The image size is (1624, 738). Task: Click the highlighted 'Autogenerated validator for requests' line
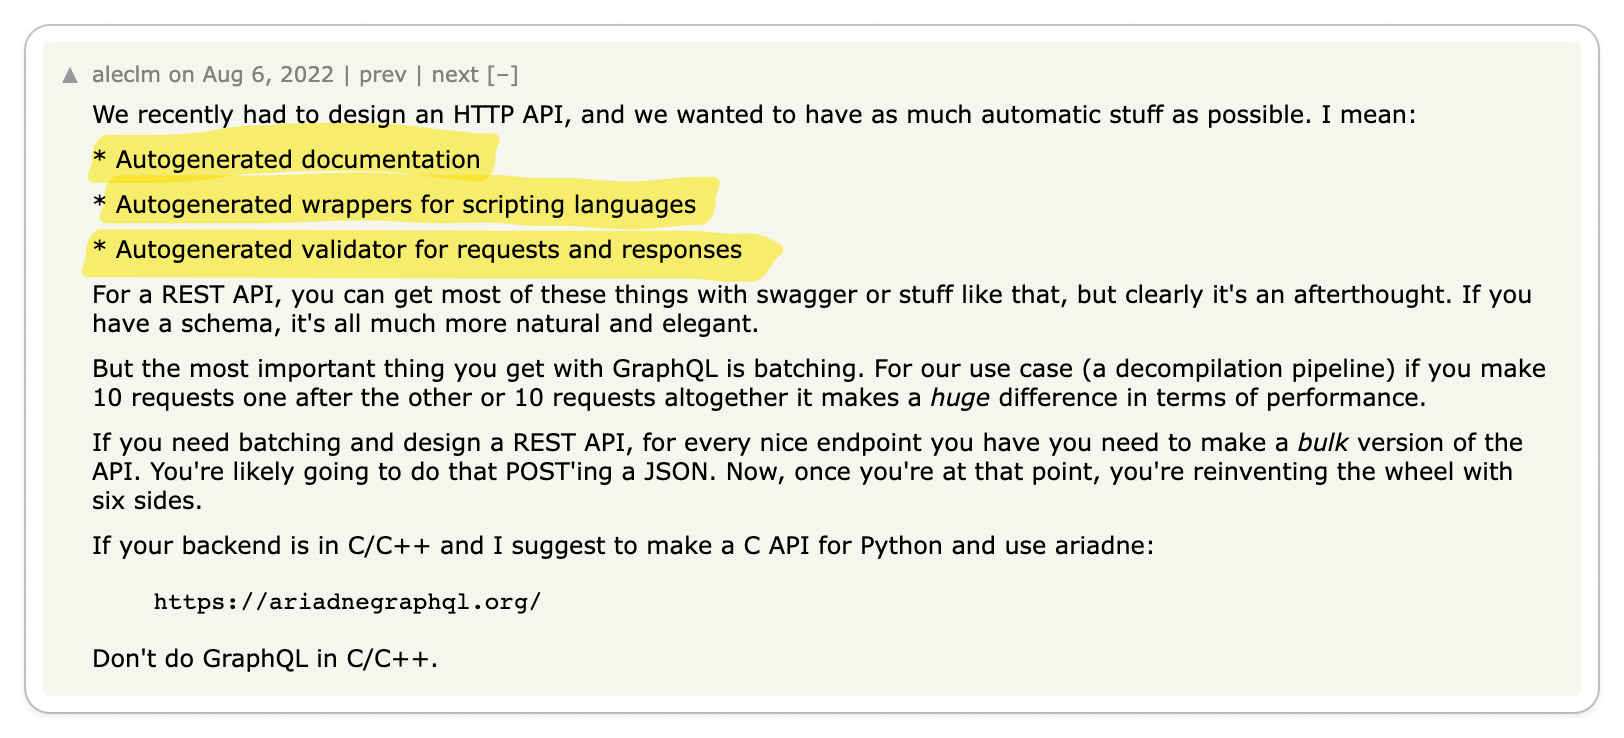pyautogui.click(x=417, y=250)
